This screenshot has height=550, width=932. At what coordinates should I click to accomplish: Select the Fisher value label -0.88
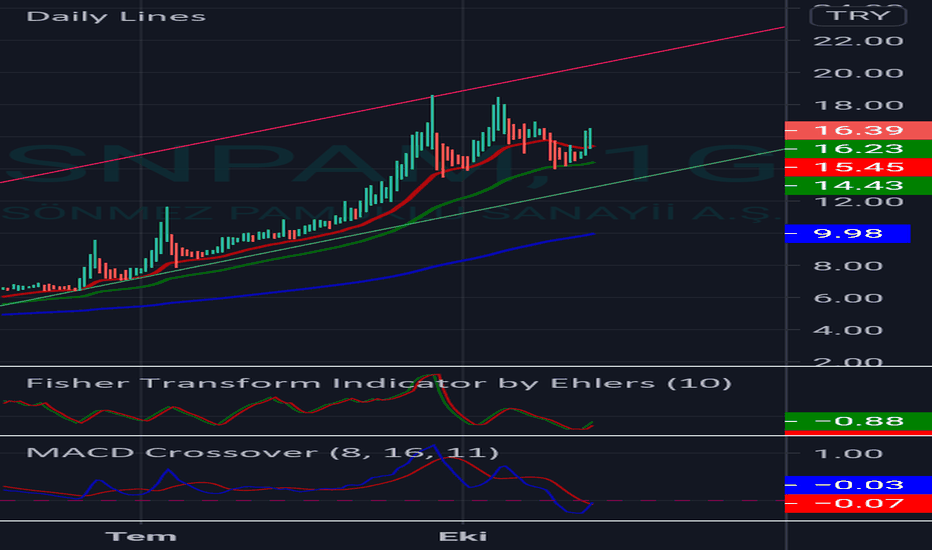point(858,421)
